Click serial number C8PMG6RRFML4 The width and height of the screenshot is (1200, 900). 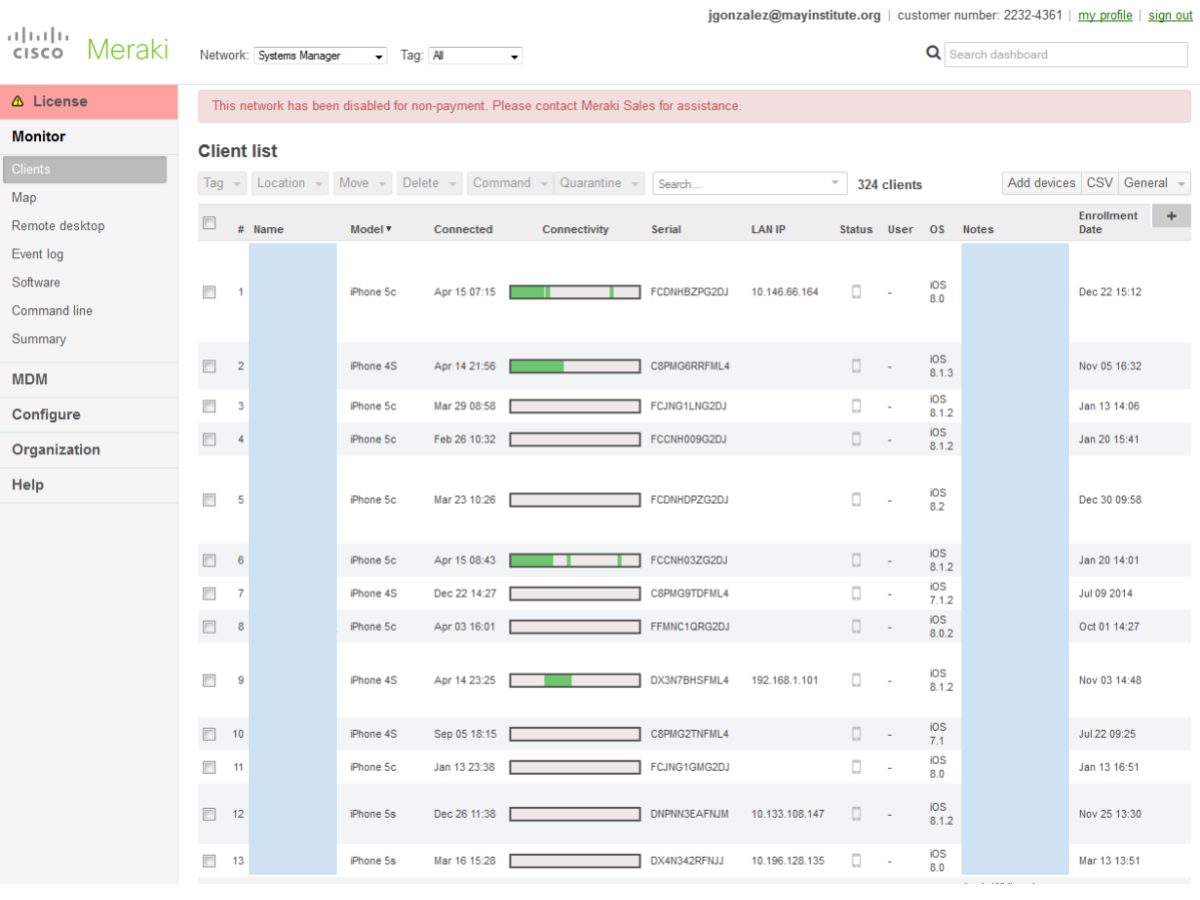click(x=690, y=366)
